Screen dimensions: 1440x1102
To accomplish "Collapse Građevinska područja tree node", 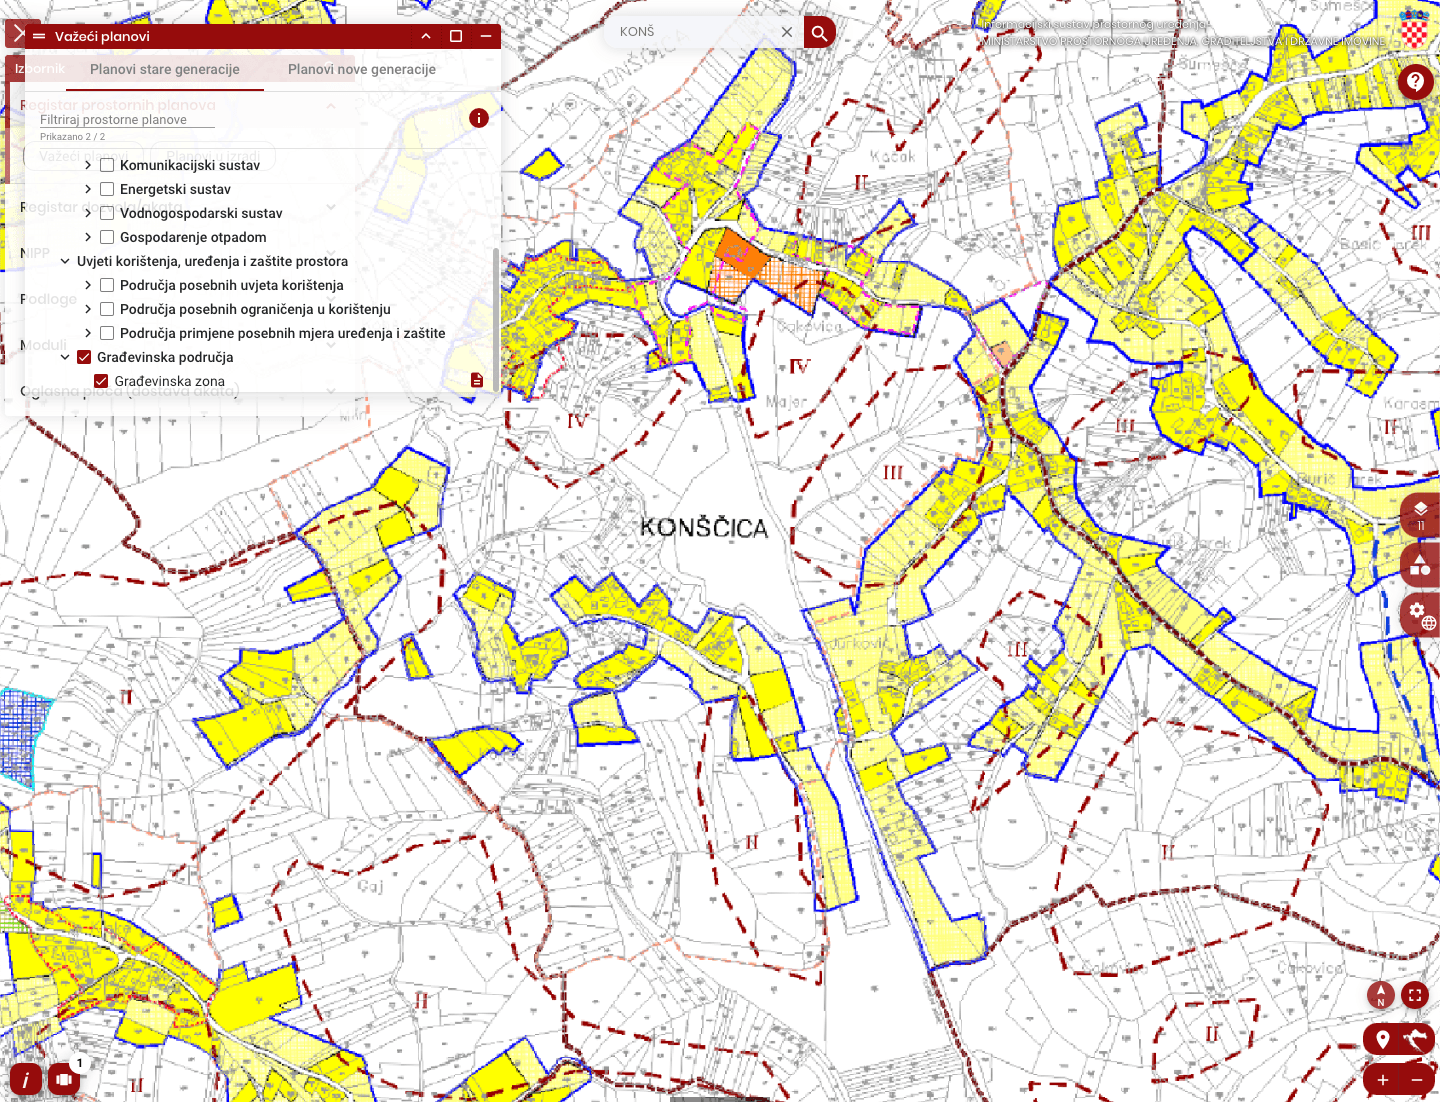I will pyautogui.click(x=65, y=357).
